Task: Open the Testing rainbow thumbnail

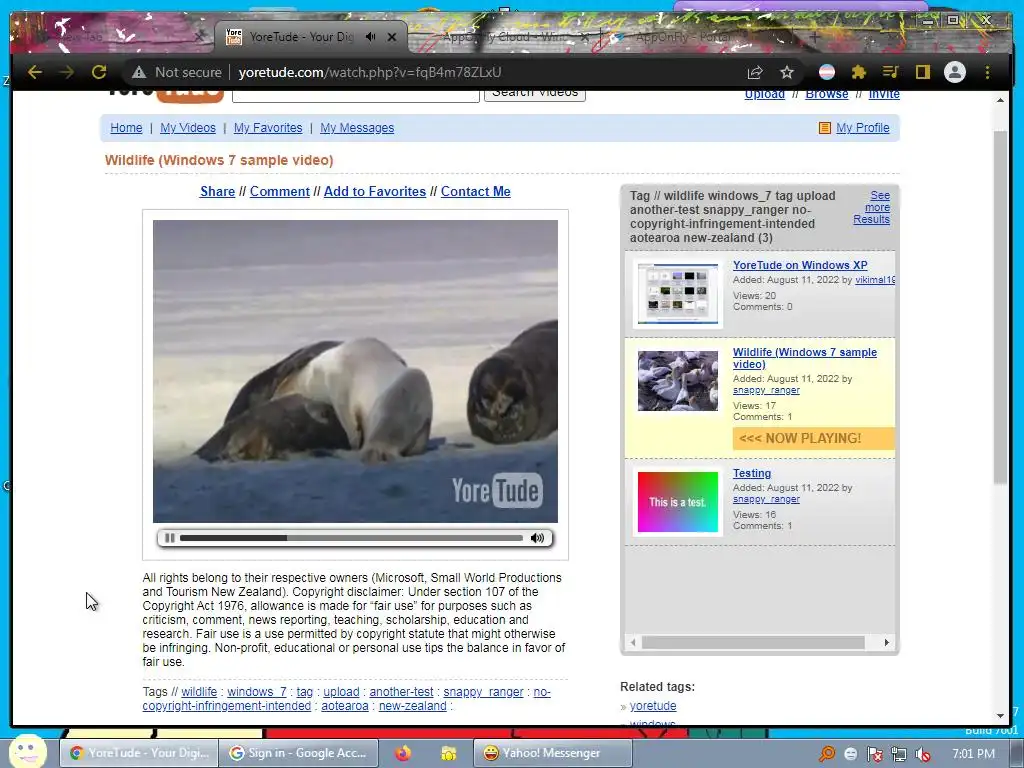Action: point(678,502)
